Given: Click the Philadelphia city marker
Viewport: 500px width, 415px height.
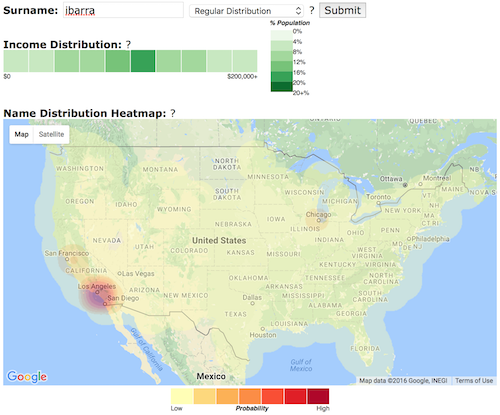Looking at the screenshot, I should (x=409, y=239).
